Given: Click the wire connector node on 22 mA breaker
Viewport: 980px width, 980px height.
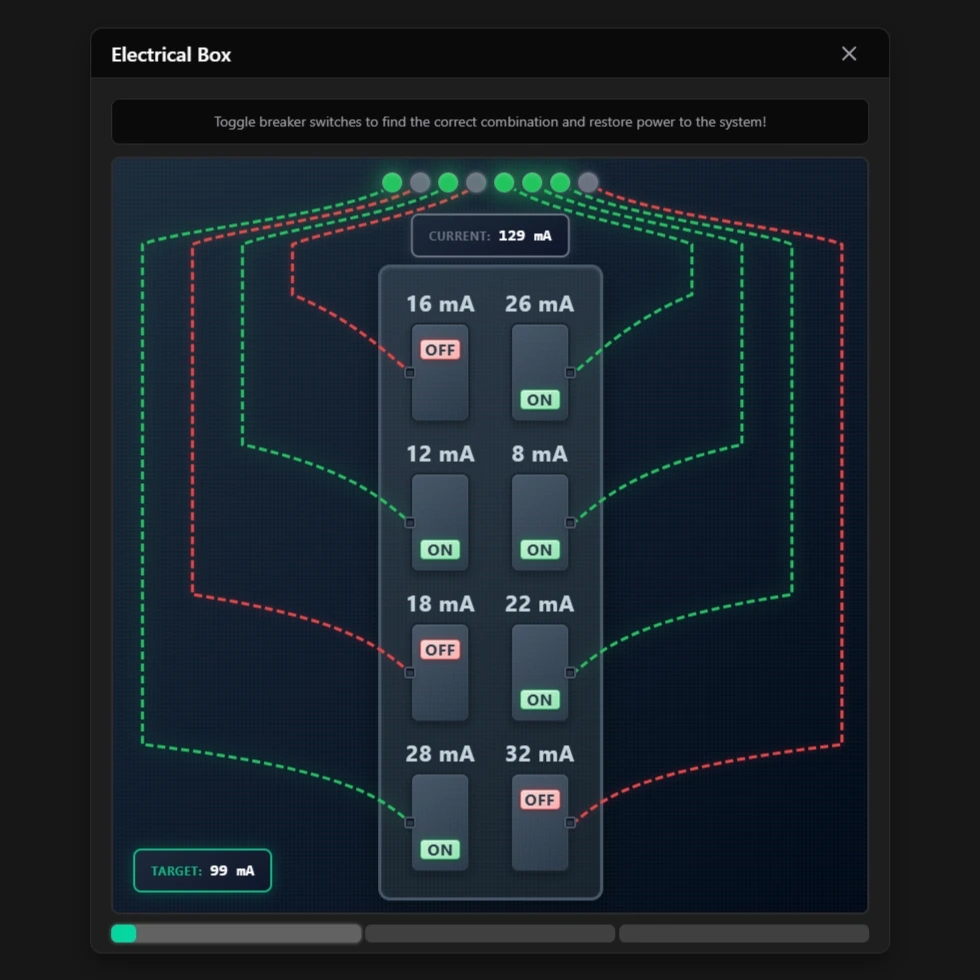Looking at the screenshot, I should [570, 673].
